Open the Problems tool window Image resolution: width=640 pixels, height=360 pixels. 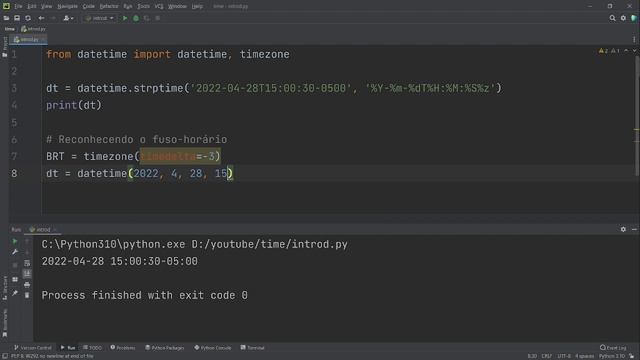123,348
